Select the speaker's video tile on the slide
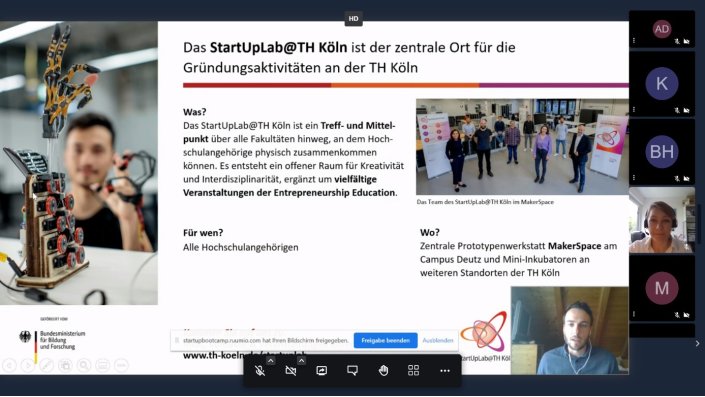 [570, 330]
